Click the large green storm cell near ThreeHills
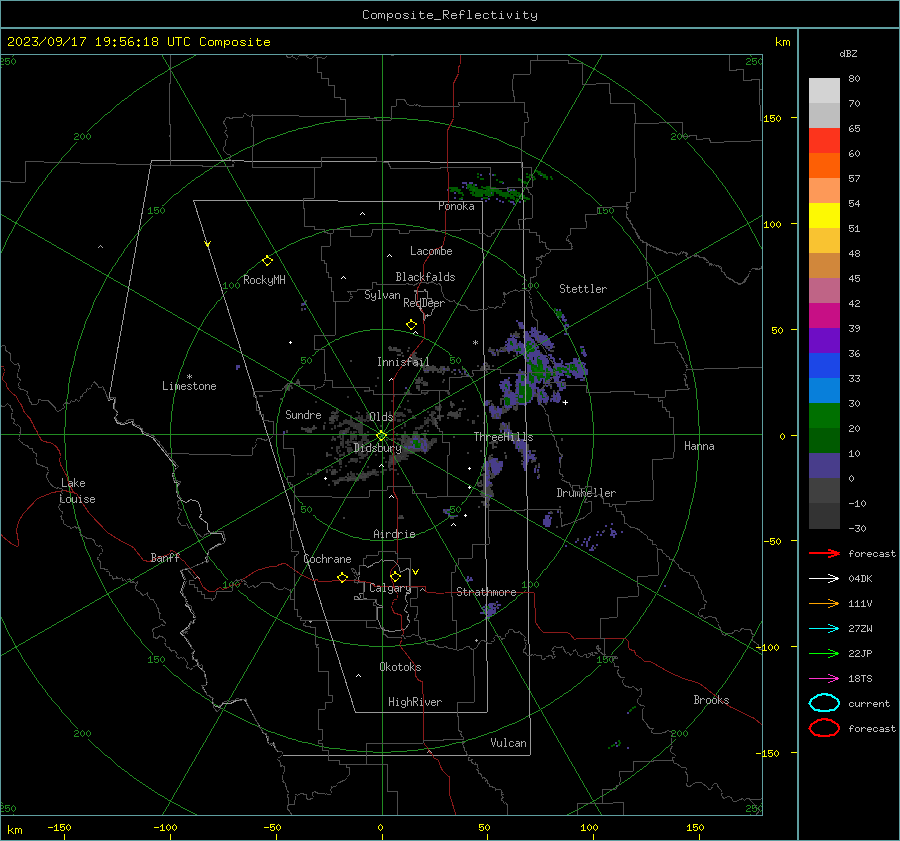Screen dimensions: 900x841 pyautogui.click(x=525, y=393)
